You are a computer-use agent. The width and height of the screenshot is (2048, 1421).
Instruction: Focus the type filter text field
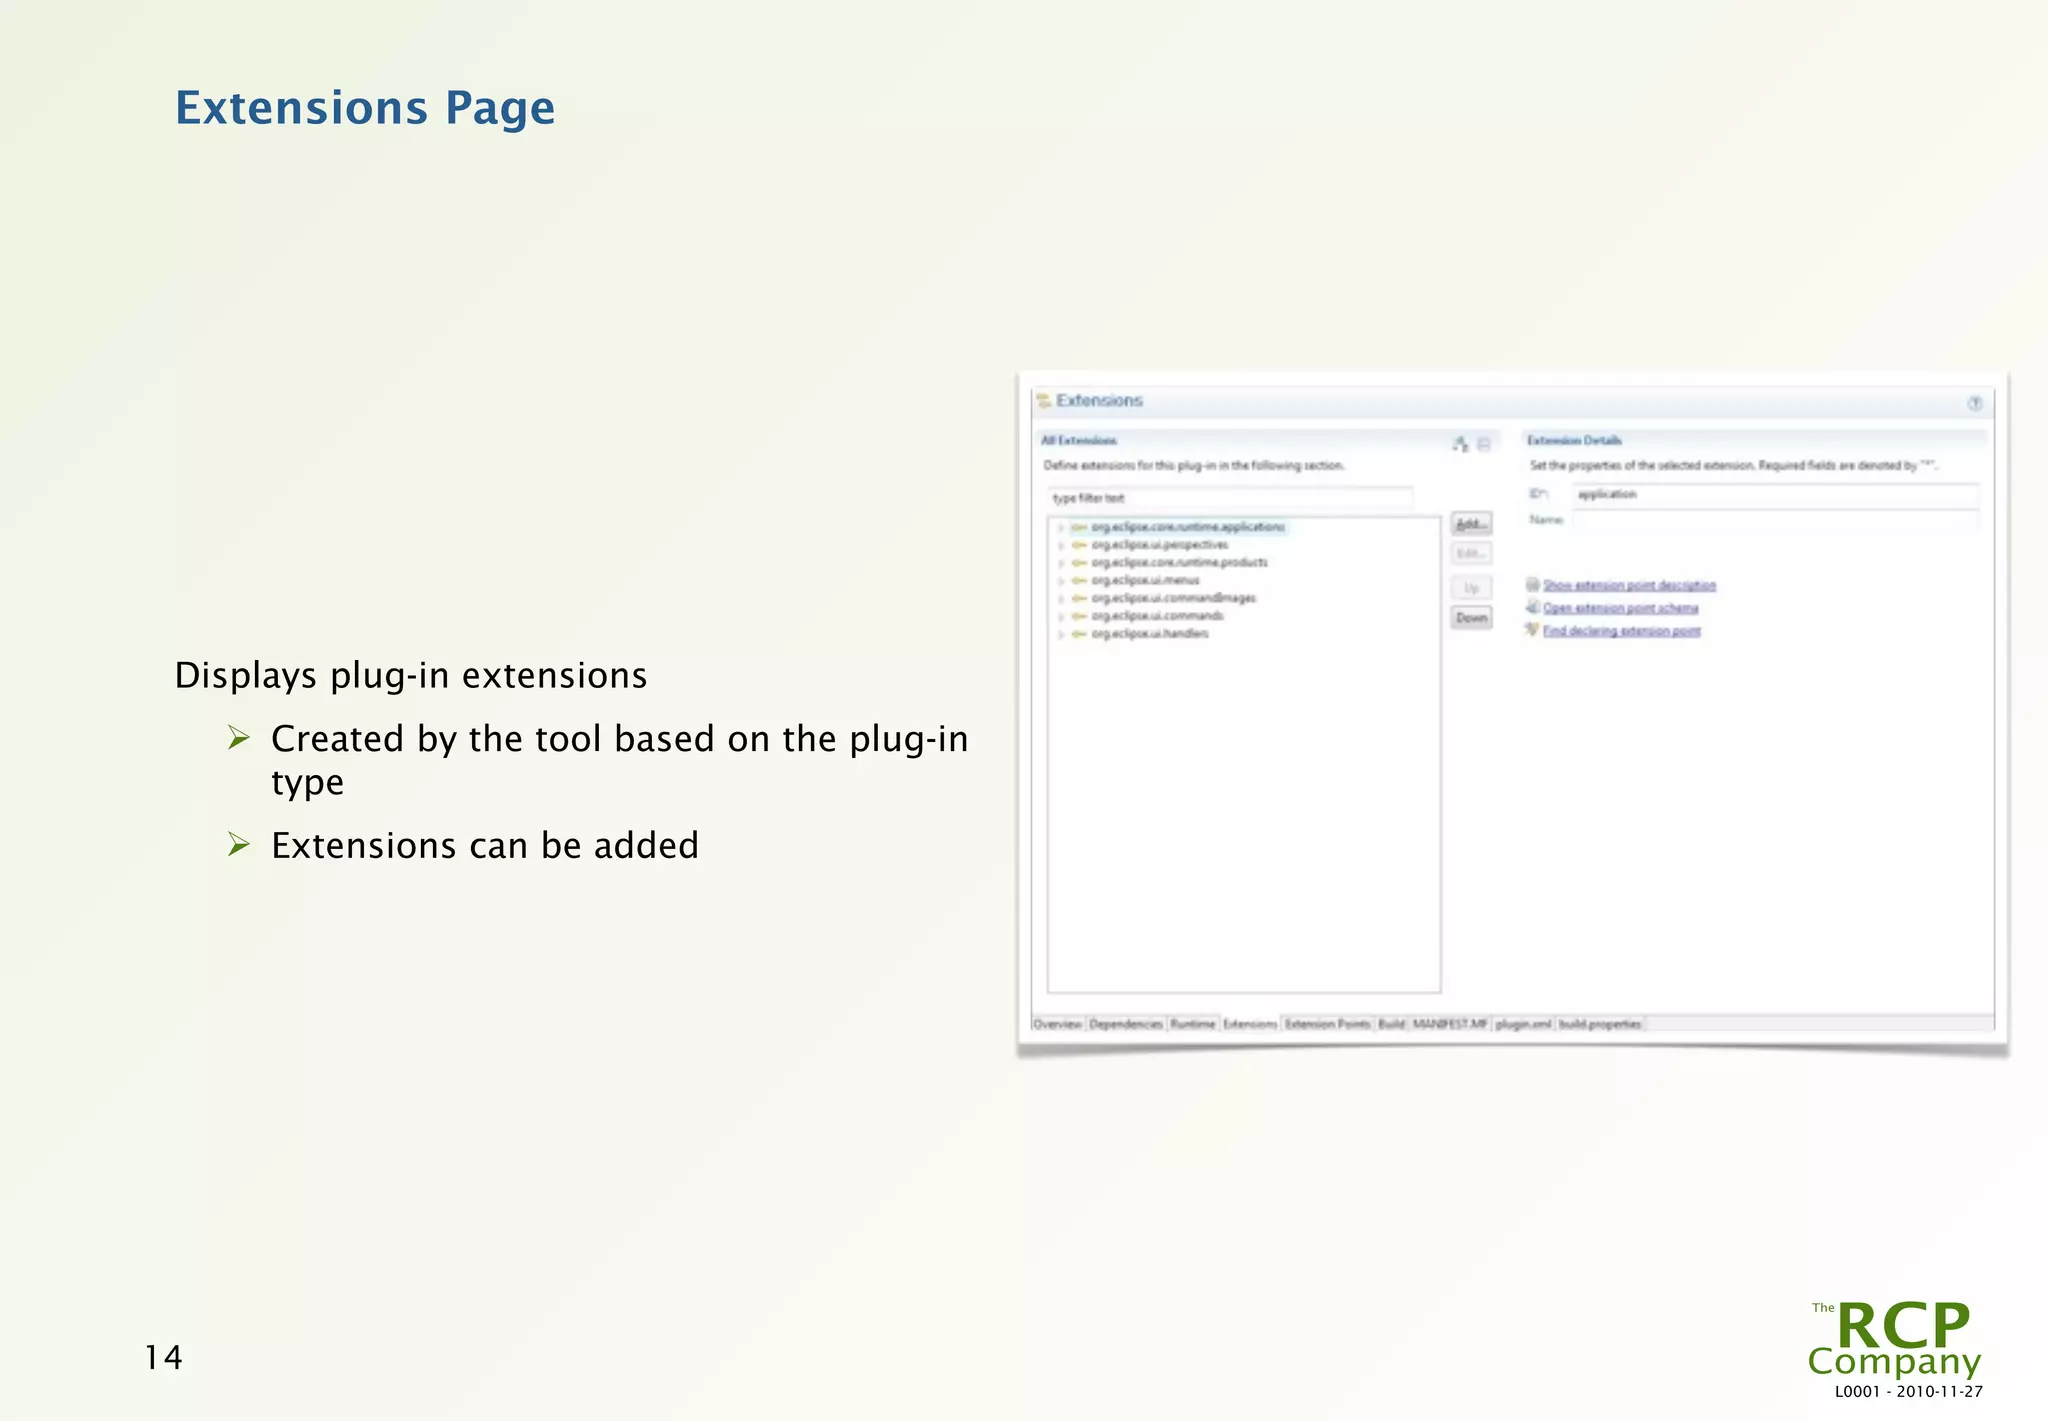click(x=1230, y=498)
